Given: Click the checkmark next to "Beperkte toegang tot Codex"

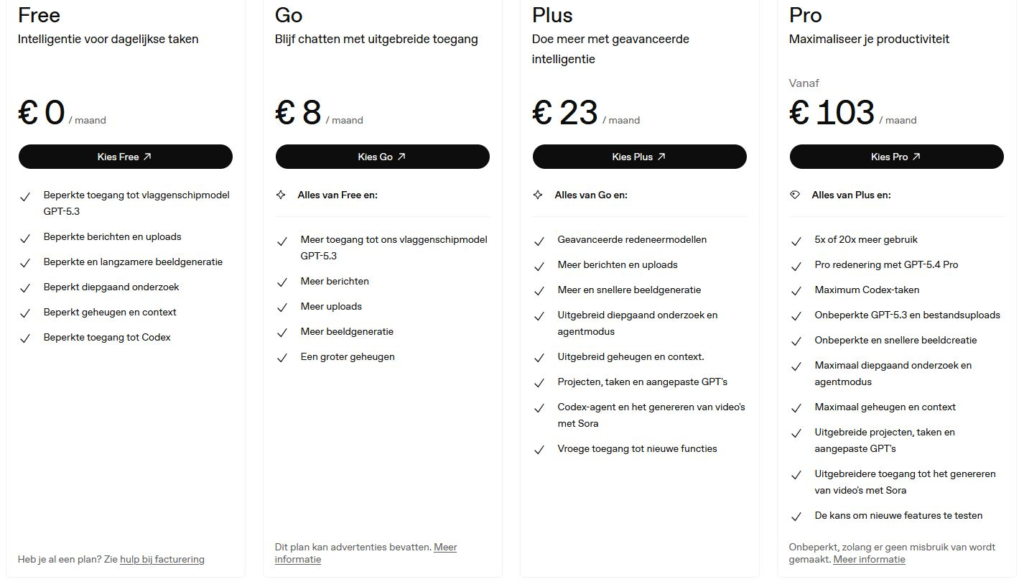Looking at the screenshot, I should pyautogui.click(x=24, y=338).
